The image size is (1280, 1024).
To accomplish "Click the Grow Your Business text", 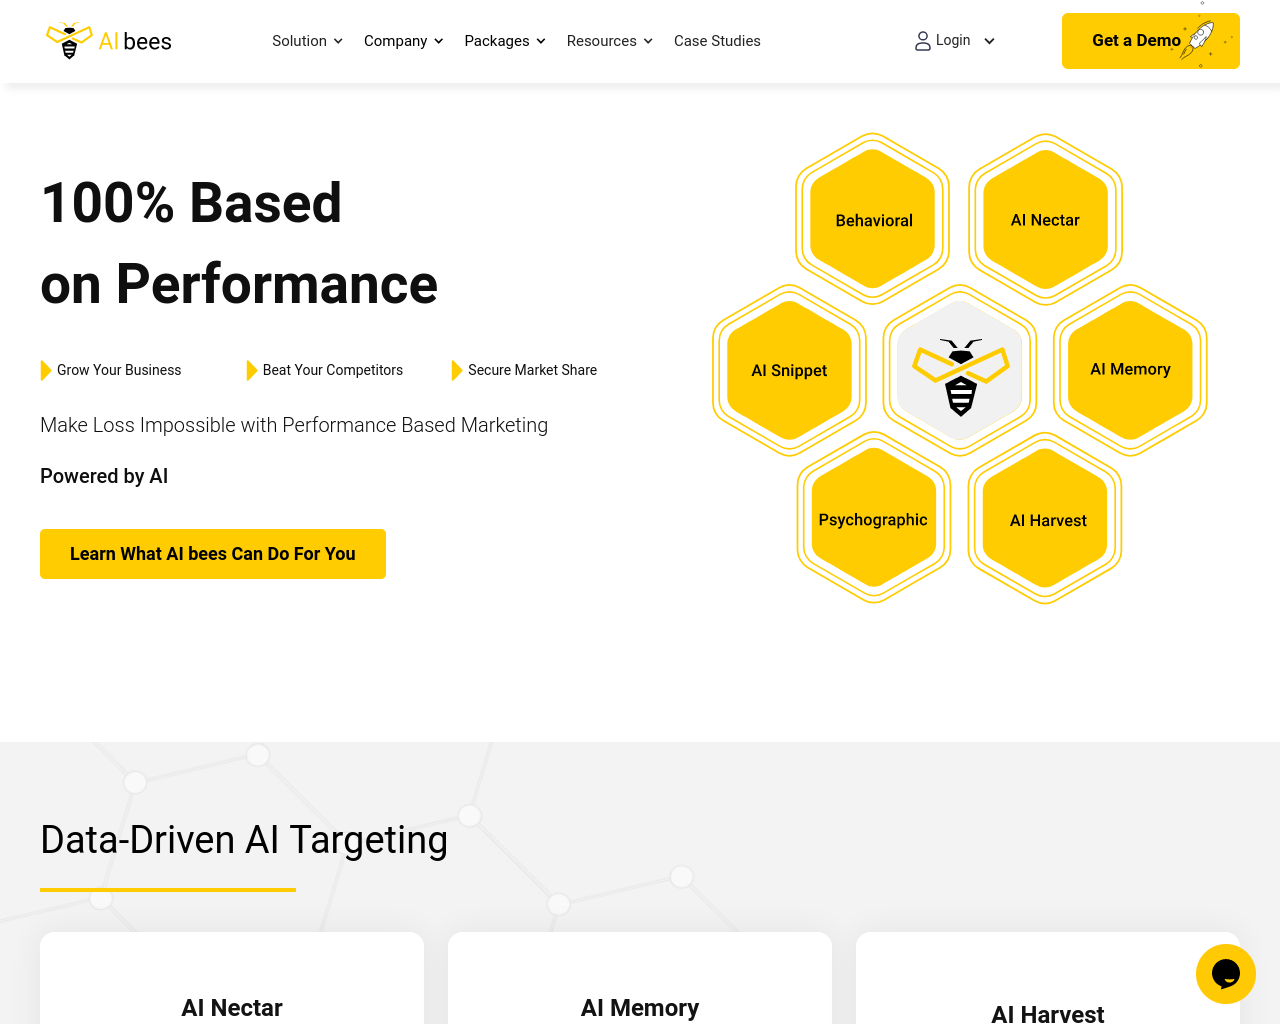I will (x=119, y=370).
